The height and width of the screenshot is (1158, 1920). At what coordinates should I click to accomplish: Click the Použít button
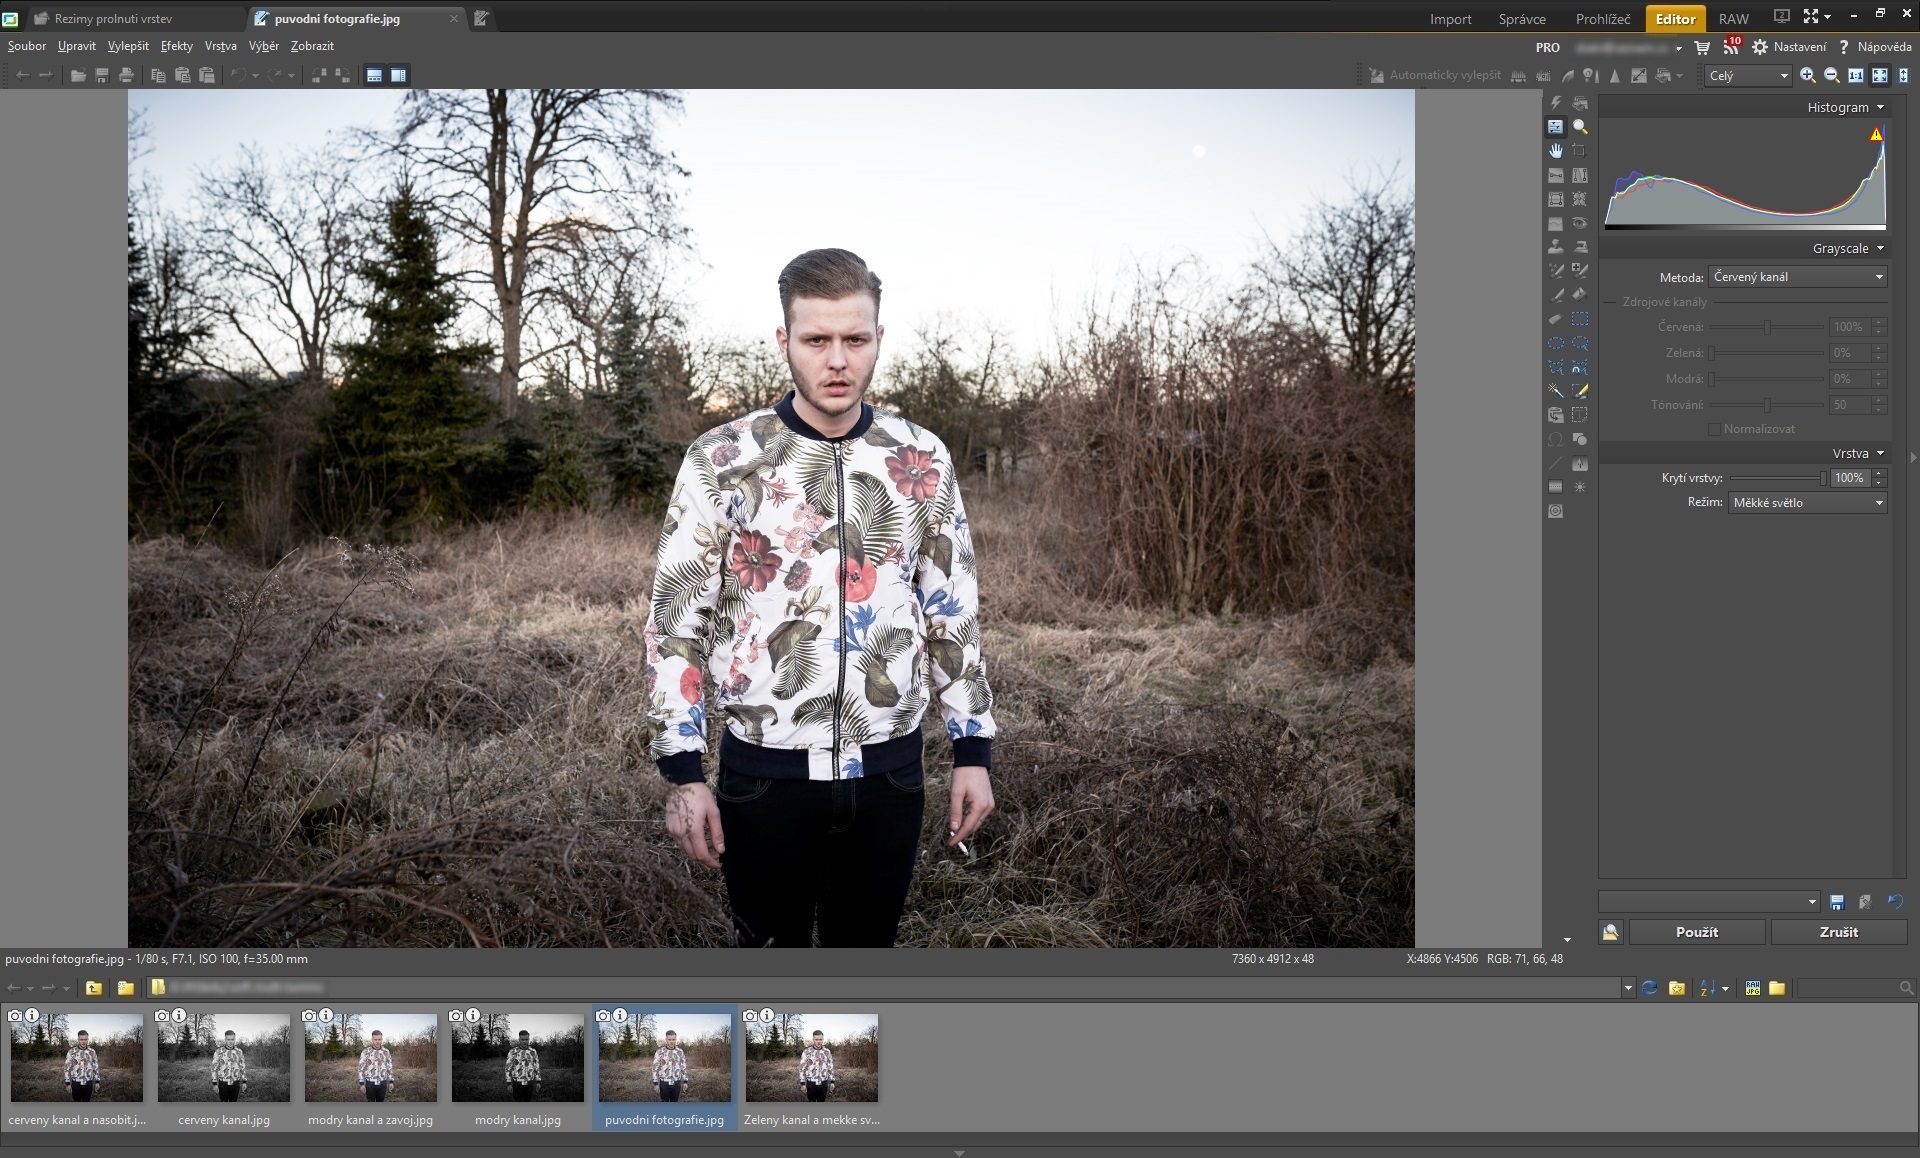1697,932
